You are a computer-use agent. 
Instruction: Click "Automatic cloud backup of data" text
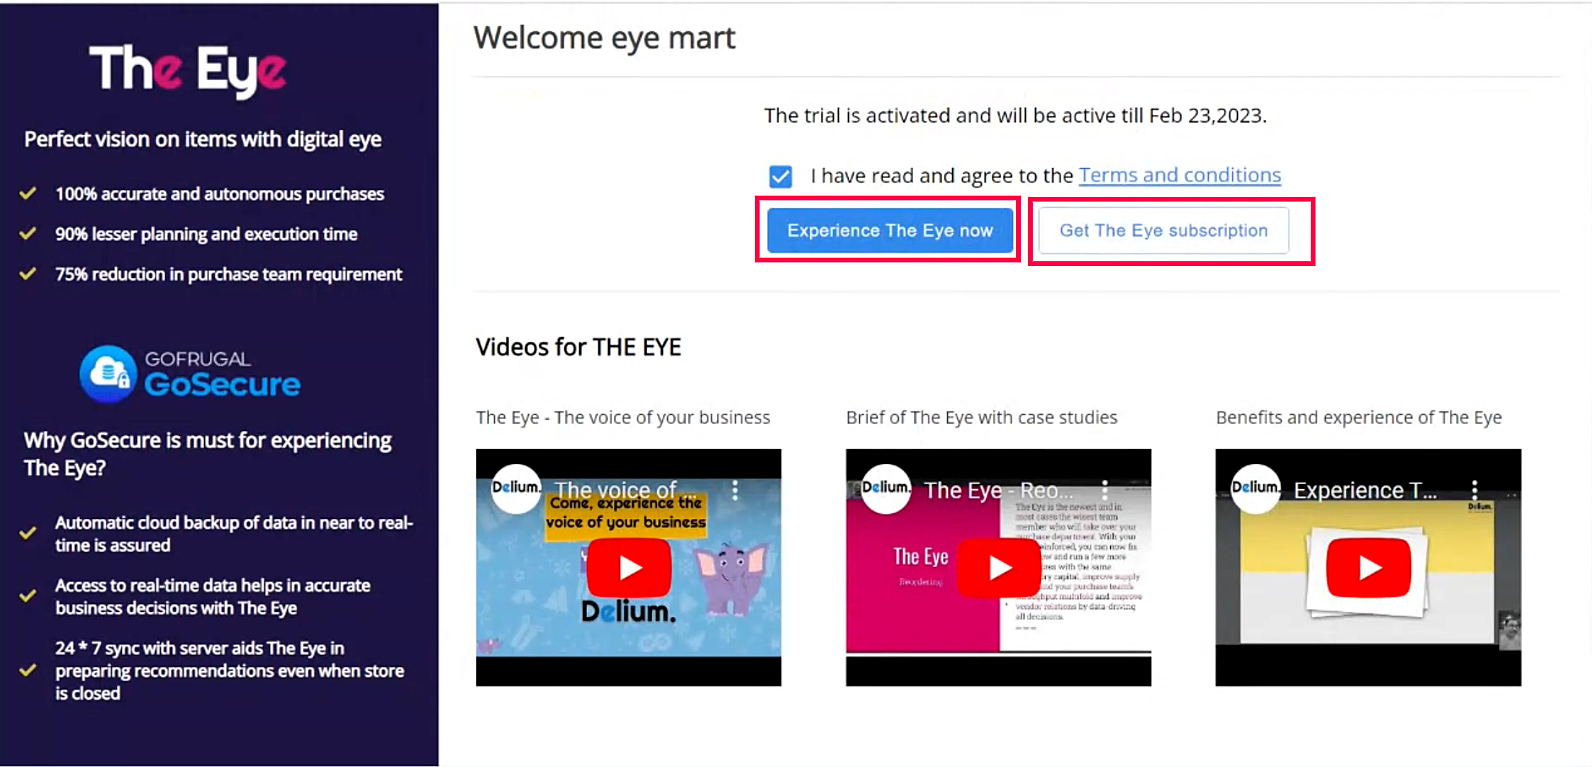(x=234, y=534)
